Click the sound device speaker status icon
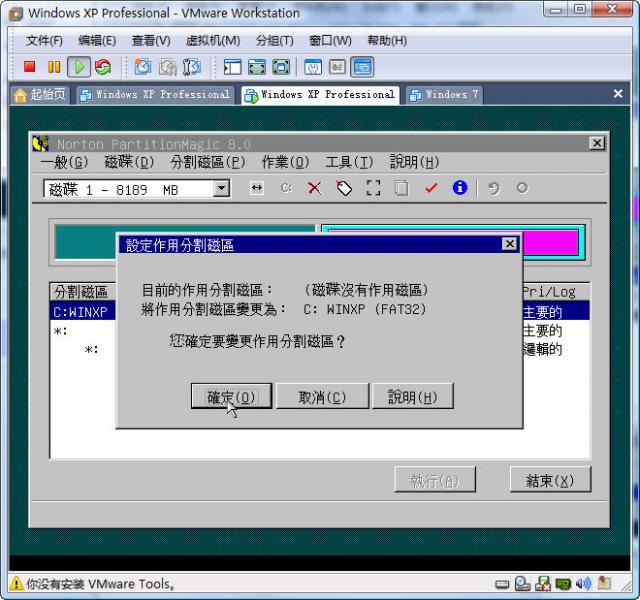 point(583,584)
